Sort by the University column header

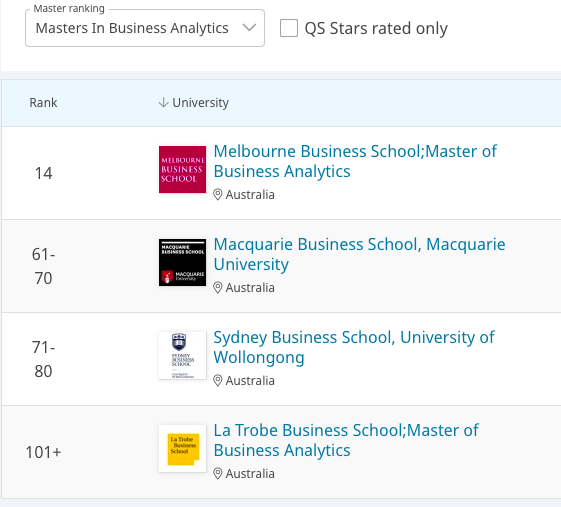click(x=200, y=103)
